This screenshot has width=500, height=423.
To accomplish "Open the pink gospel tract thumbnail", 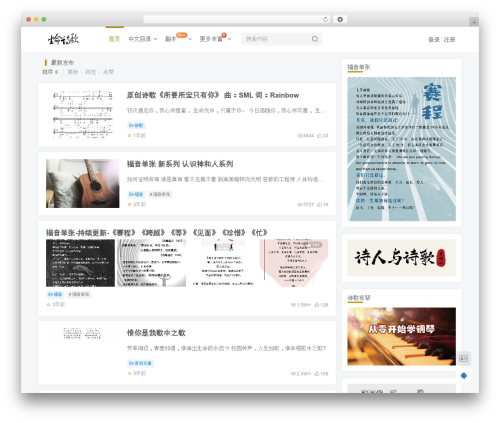I will click(294, 263).
